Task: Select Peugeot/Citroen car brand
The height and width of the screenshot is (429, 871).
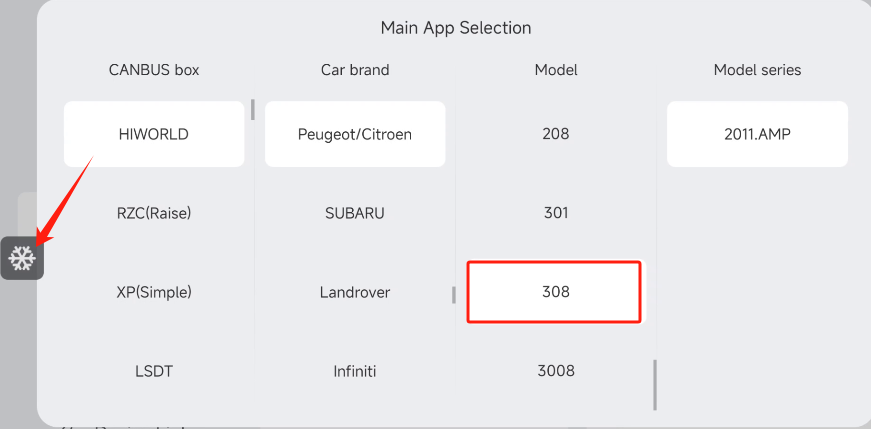Action: pyautogui.click(x=355, y=134)
